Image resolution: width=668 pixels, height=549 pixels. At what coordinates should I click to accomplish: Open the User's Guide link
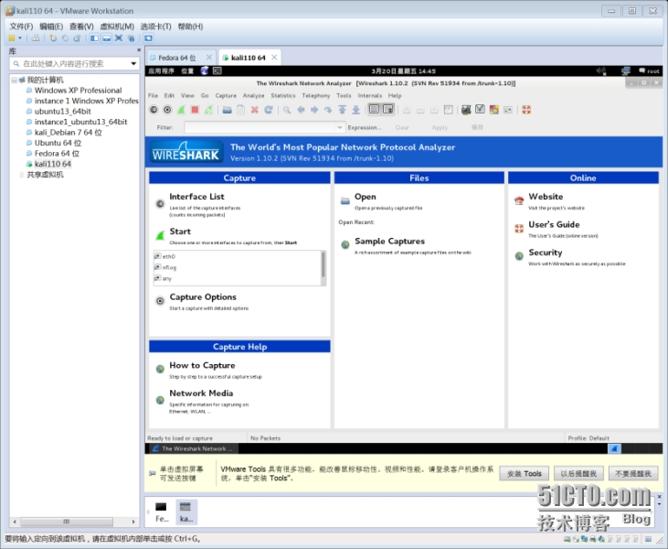click(554, 224)
